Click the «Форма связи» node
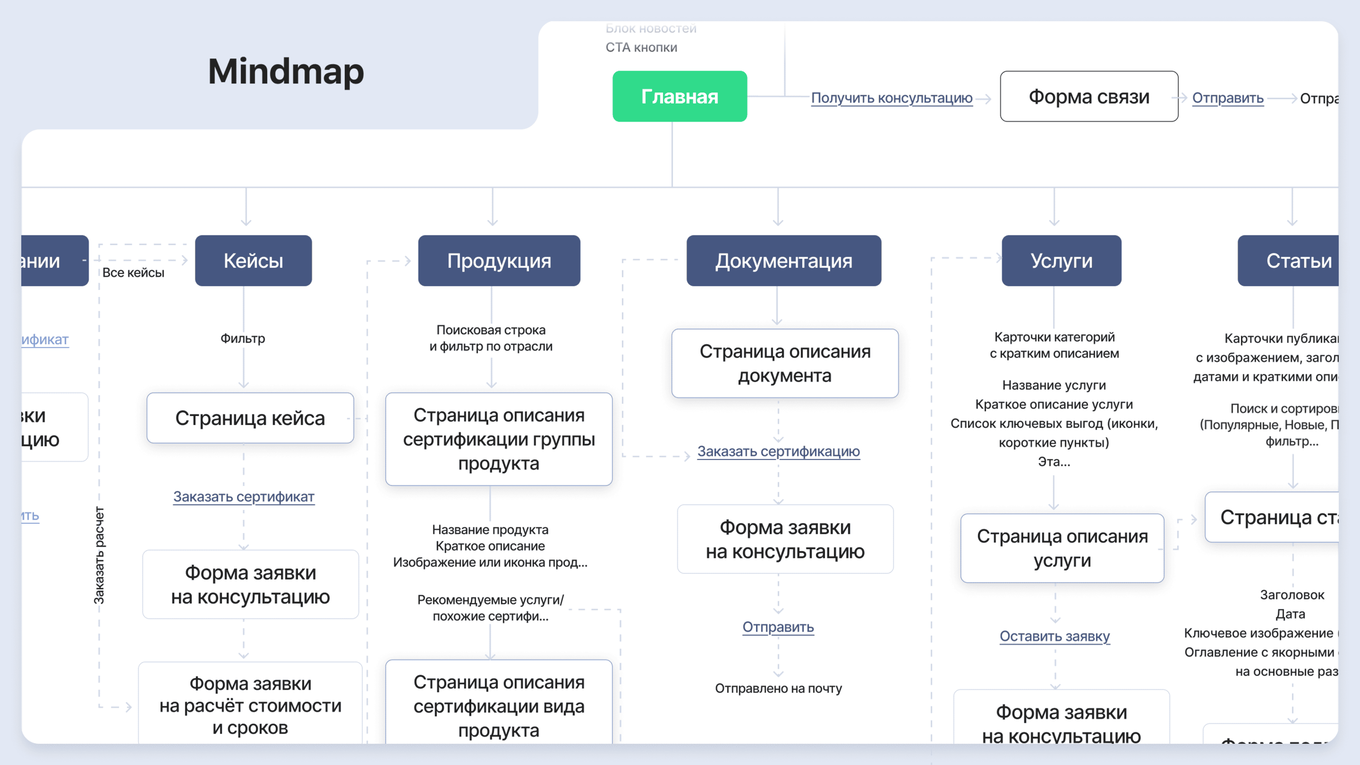This screenshot has width=1360, height=765. pos(1089,96)
